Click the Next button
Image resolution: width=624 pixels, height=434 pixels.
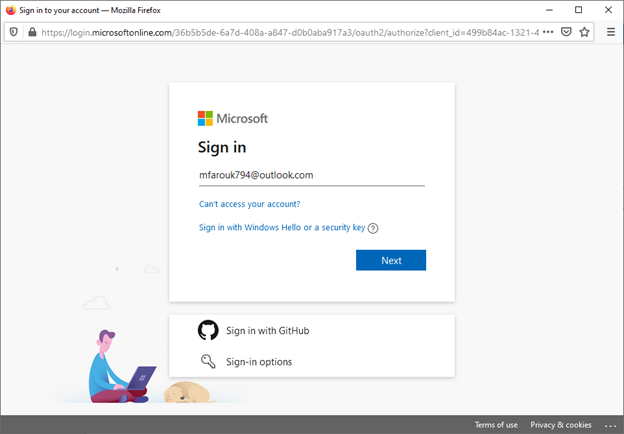(391, 260)
